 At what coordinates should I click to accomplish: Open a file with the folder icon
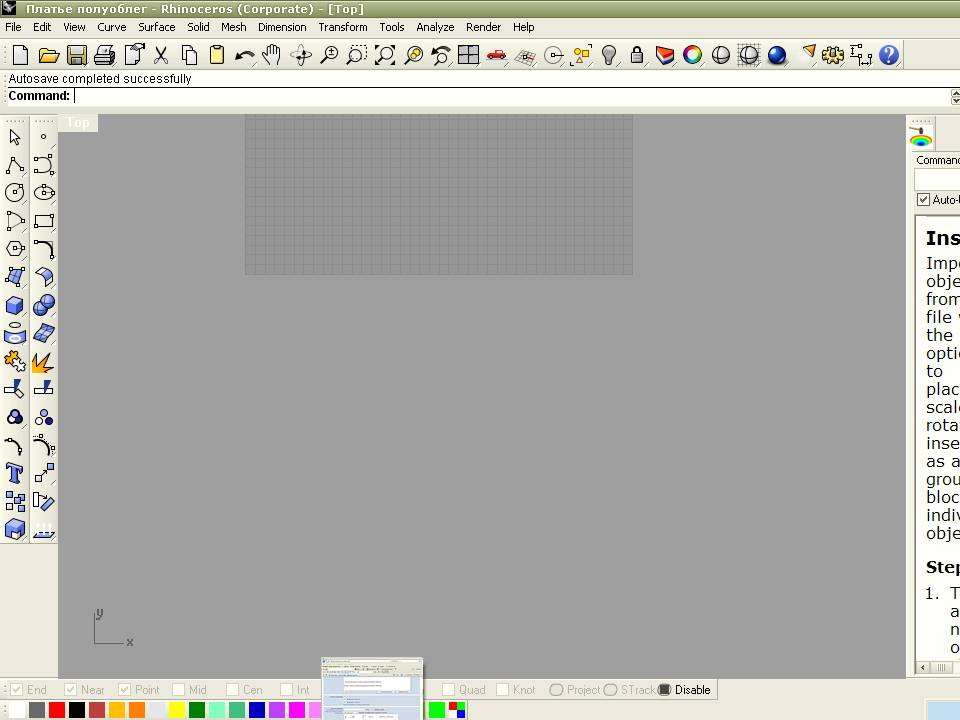(48, 55)
